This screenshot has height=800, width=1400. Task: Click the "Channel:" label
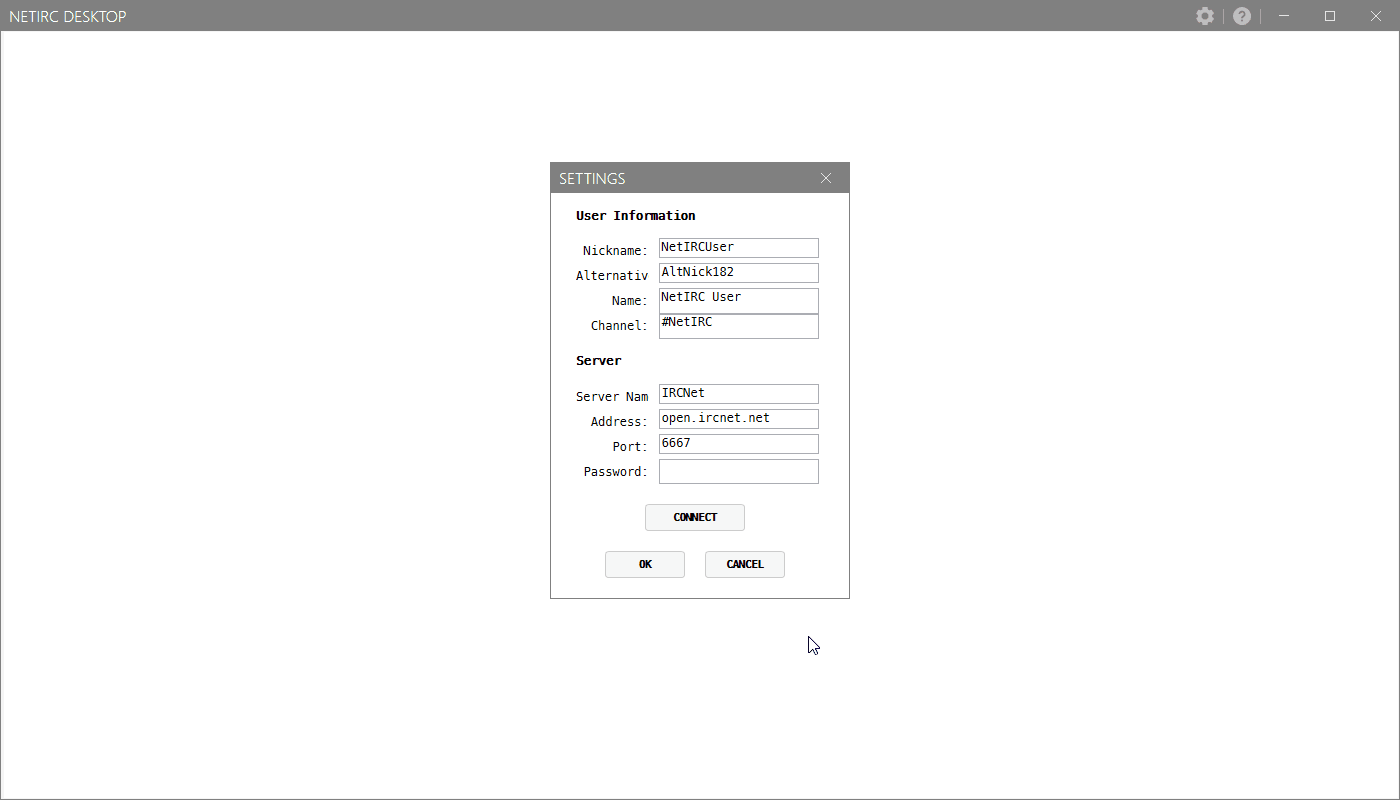(x=620, y=326)
